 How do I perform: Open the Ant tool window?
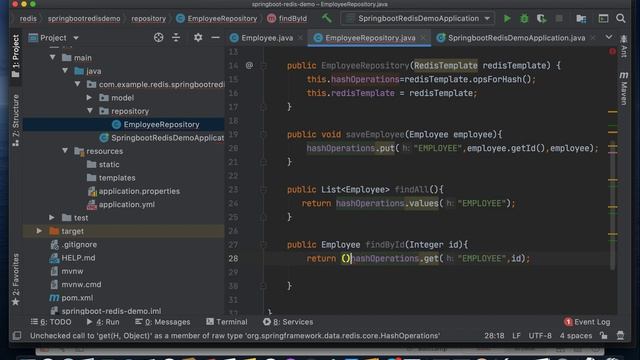coord(624,47)
